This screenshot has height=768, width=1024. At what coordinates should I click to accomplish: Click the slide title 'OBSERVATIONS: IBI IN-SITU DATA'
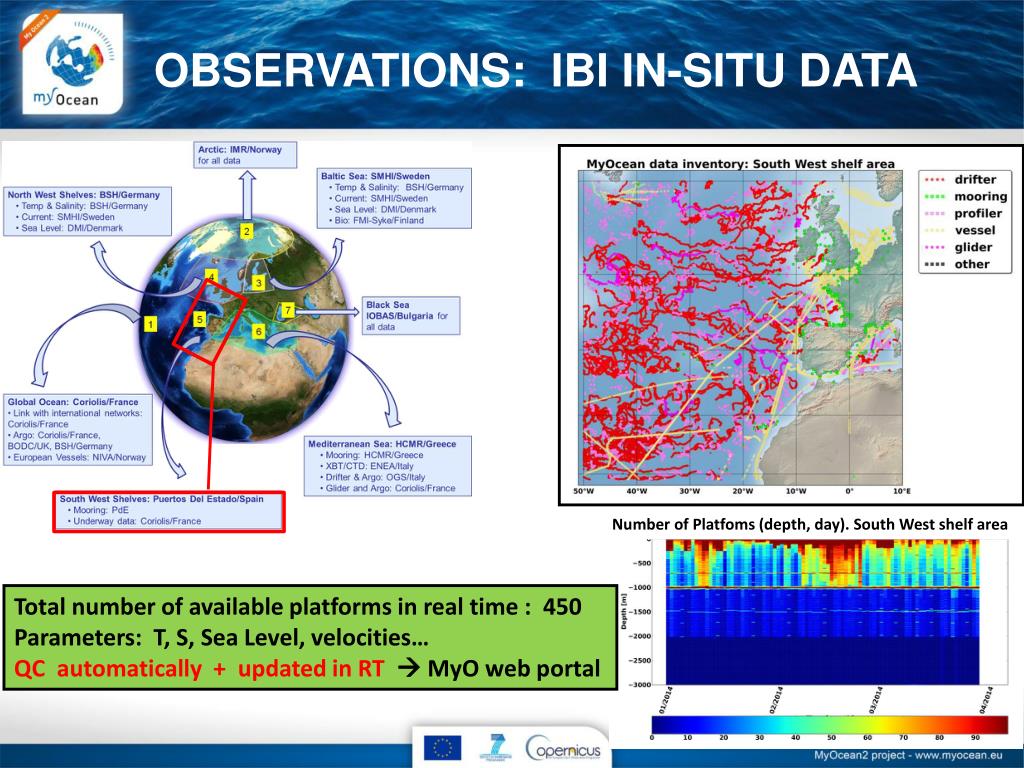(536, 71)
